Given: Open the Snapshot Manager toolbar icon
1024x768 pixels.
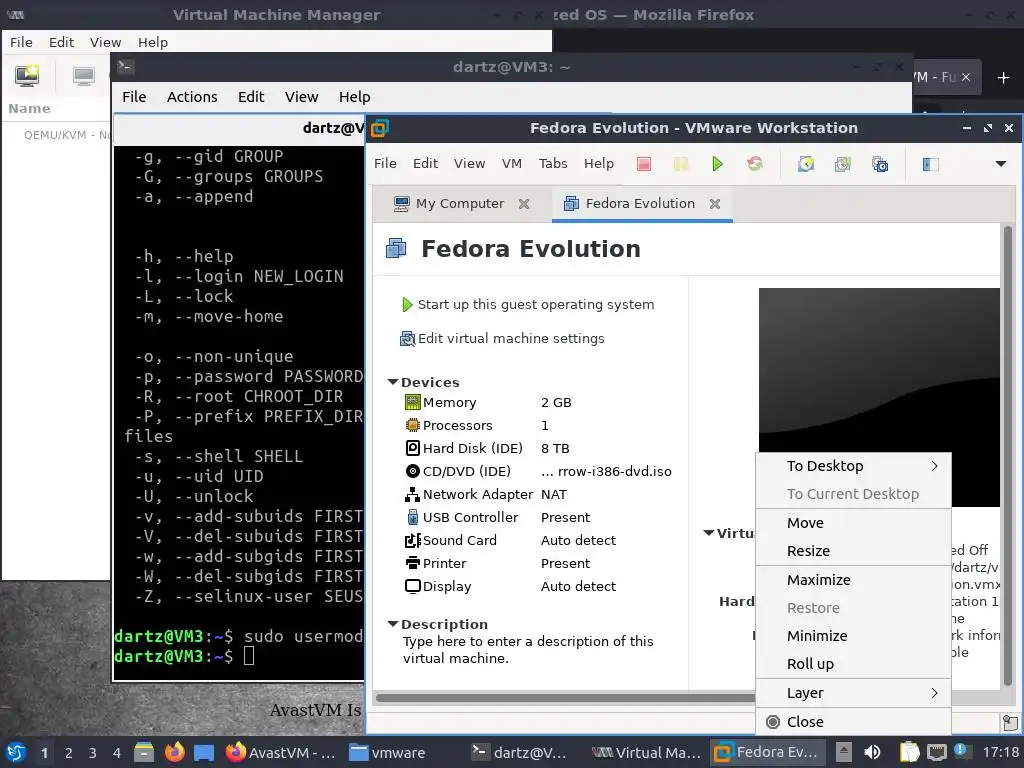Looking at the screenshot, I should click(880, 164).
